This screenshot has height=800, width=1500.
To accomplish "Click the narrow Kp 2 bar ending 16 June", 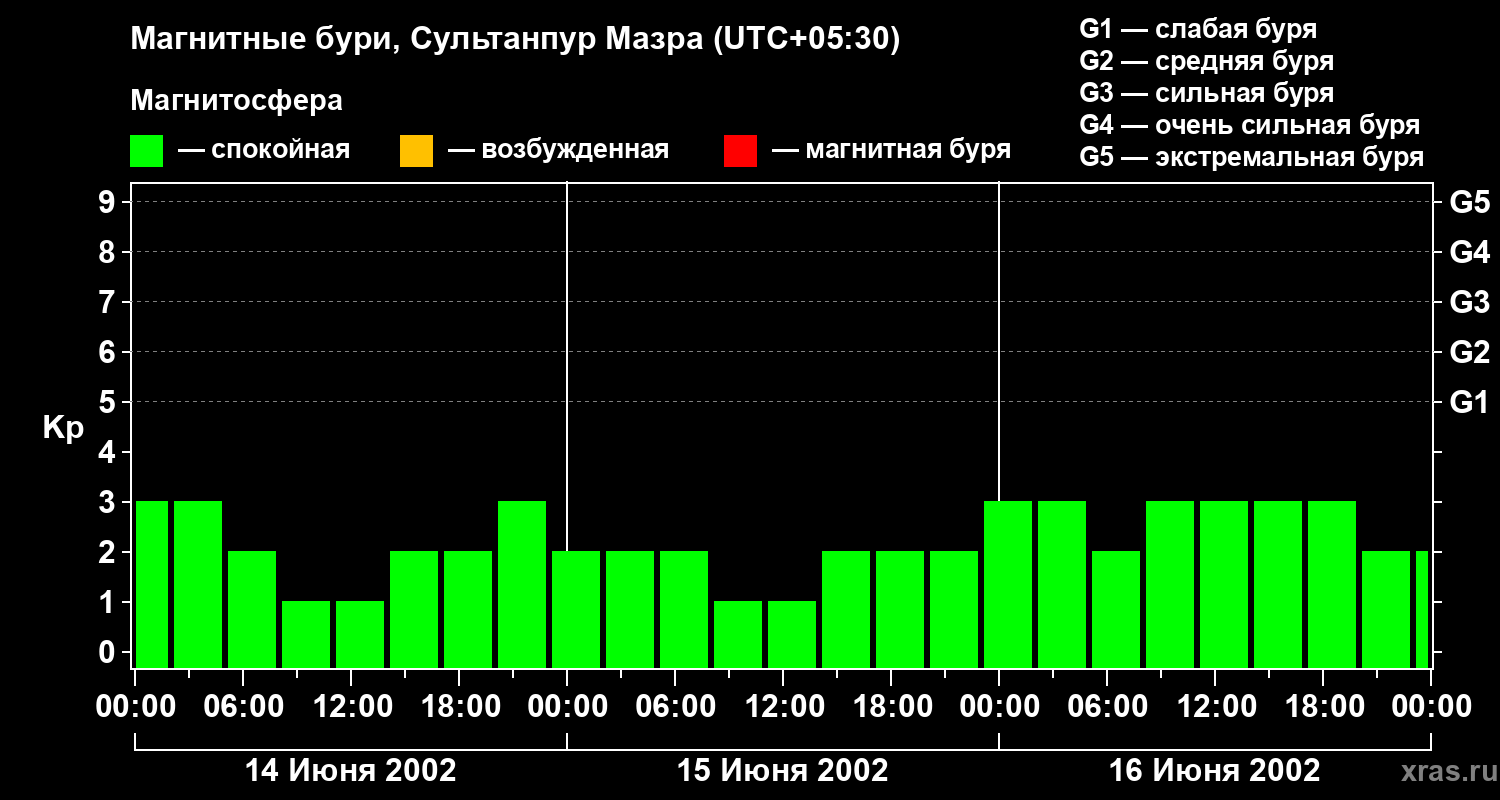I will pyautogui.click(x=1422, y=609).
